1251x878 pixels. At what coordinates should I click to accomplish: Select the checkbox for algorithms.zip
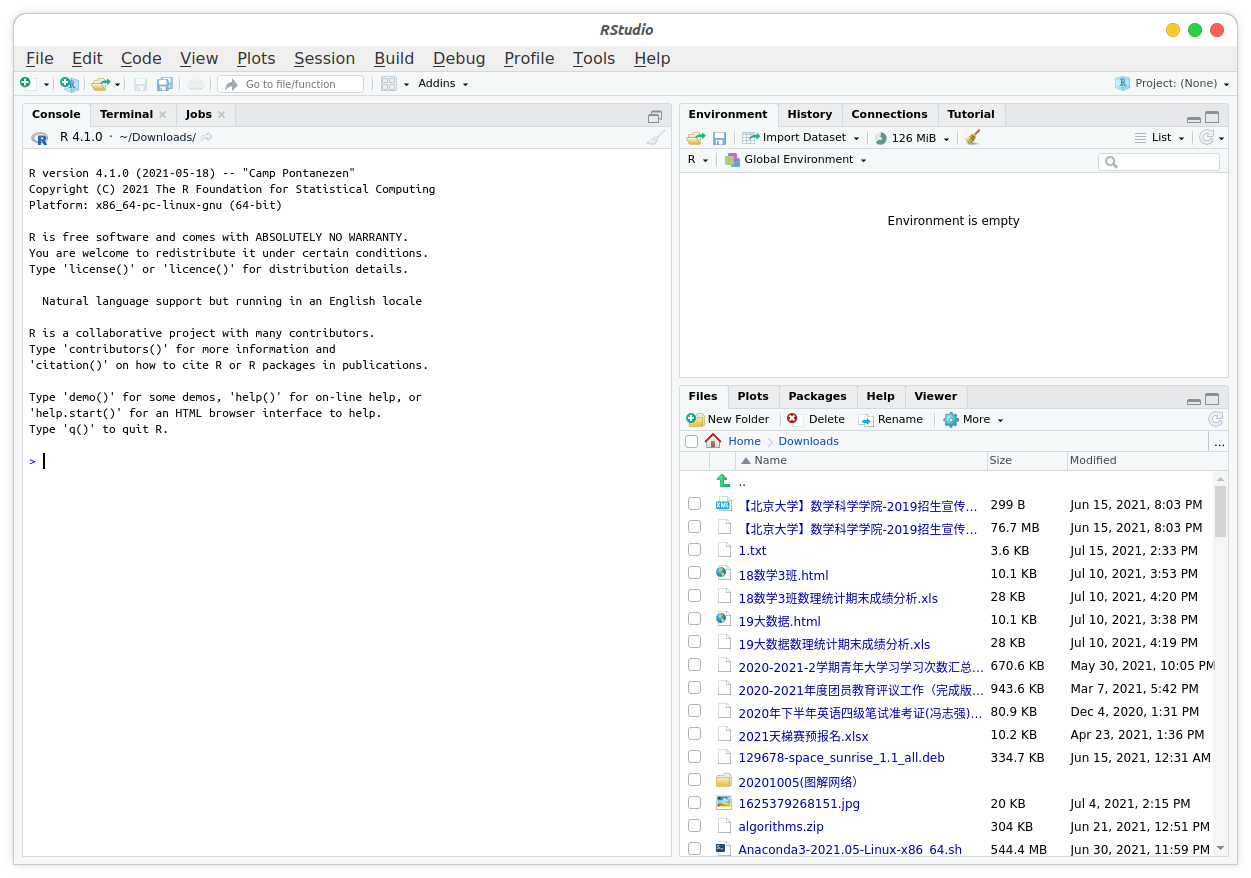pyautogui.click(x=694, y=826)
